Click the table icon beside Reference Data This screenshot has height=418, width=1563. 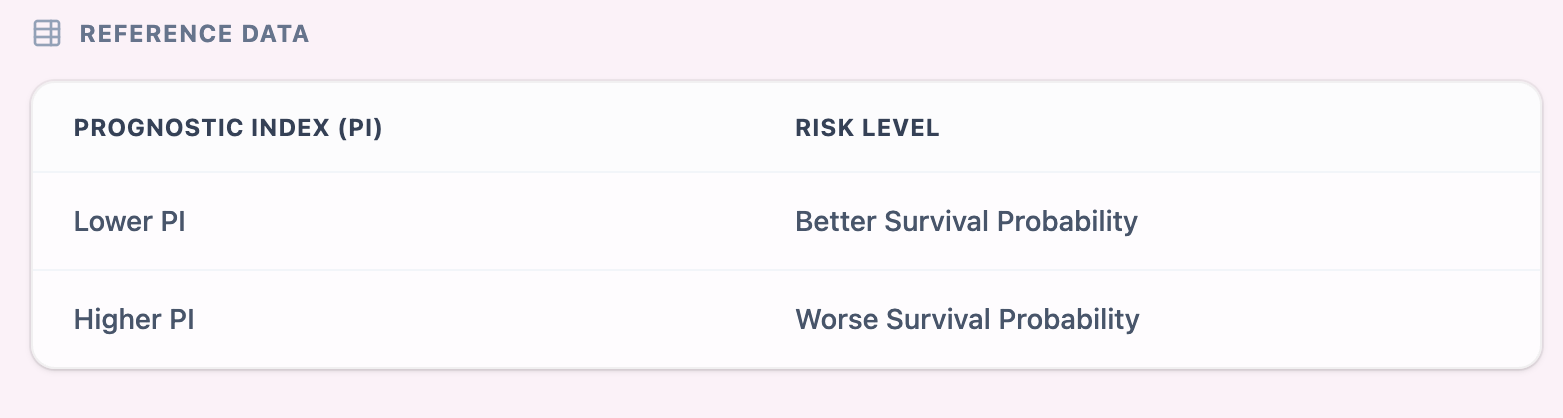[x=47, y=34]
